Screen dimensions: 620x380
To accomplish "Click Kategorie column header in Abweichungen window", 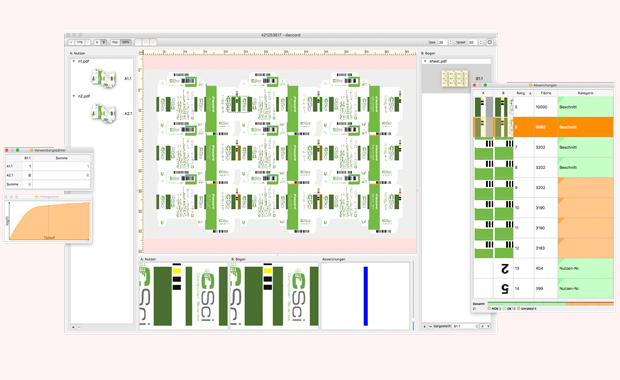I will coord(586,93).
